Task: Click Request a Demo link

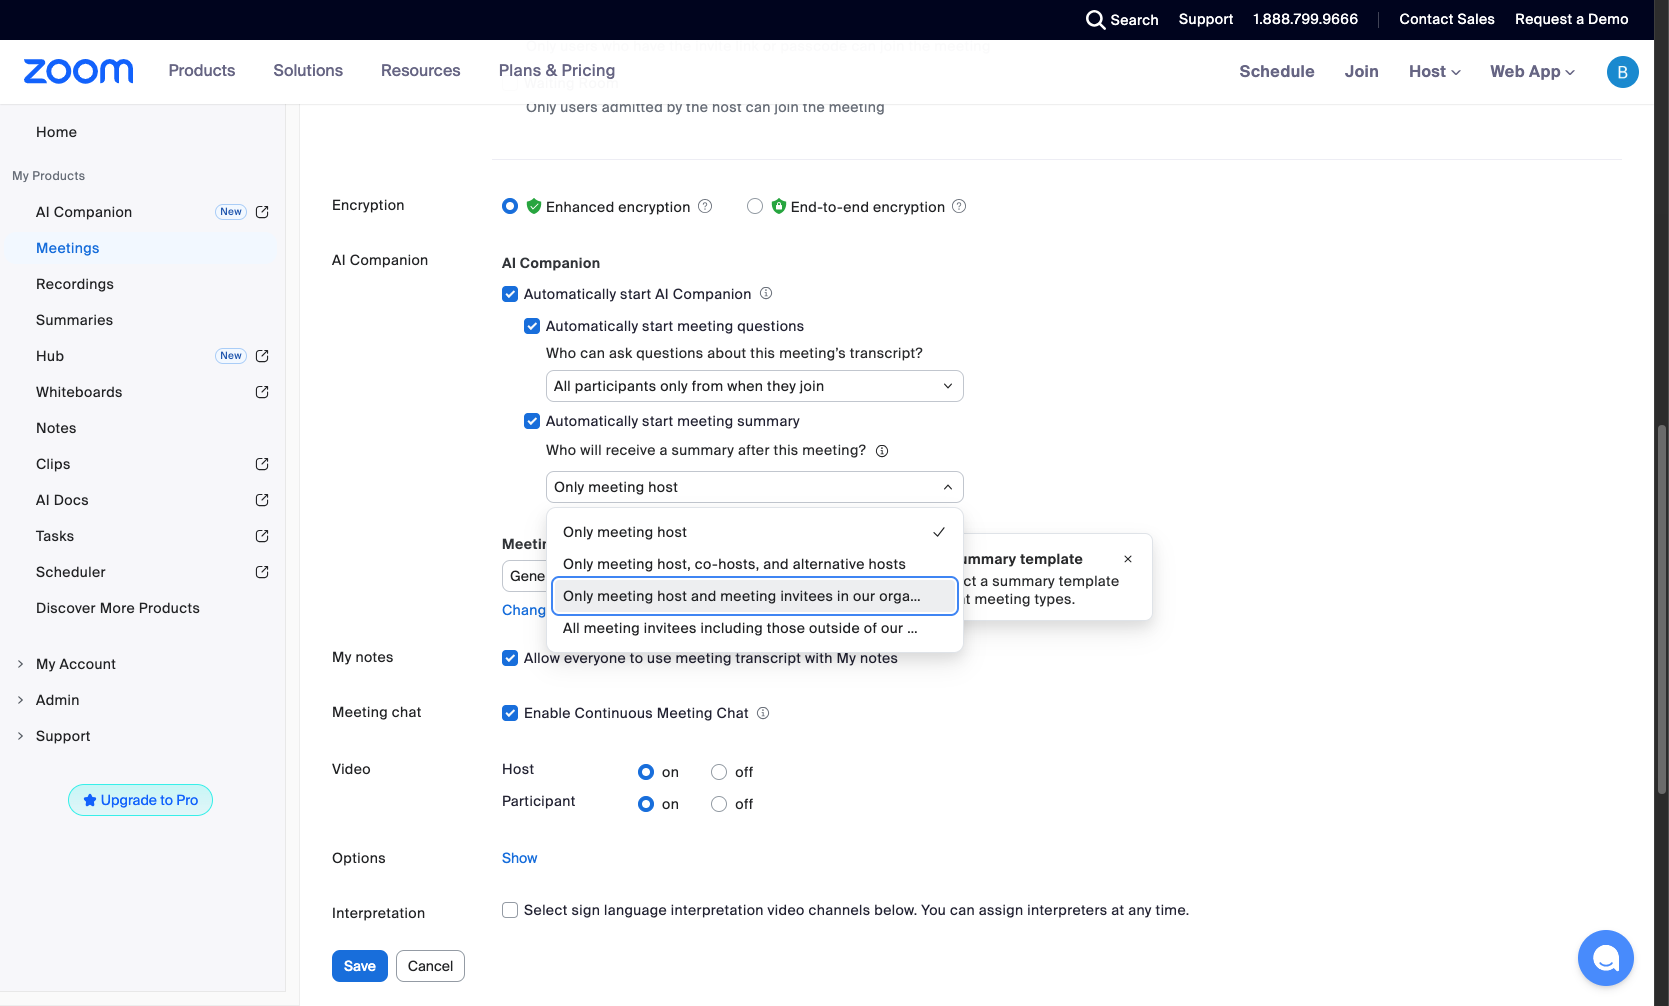Action: pos(1572,19)
